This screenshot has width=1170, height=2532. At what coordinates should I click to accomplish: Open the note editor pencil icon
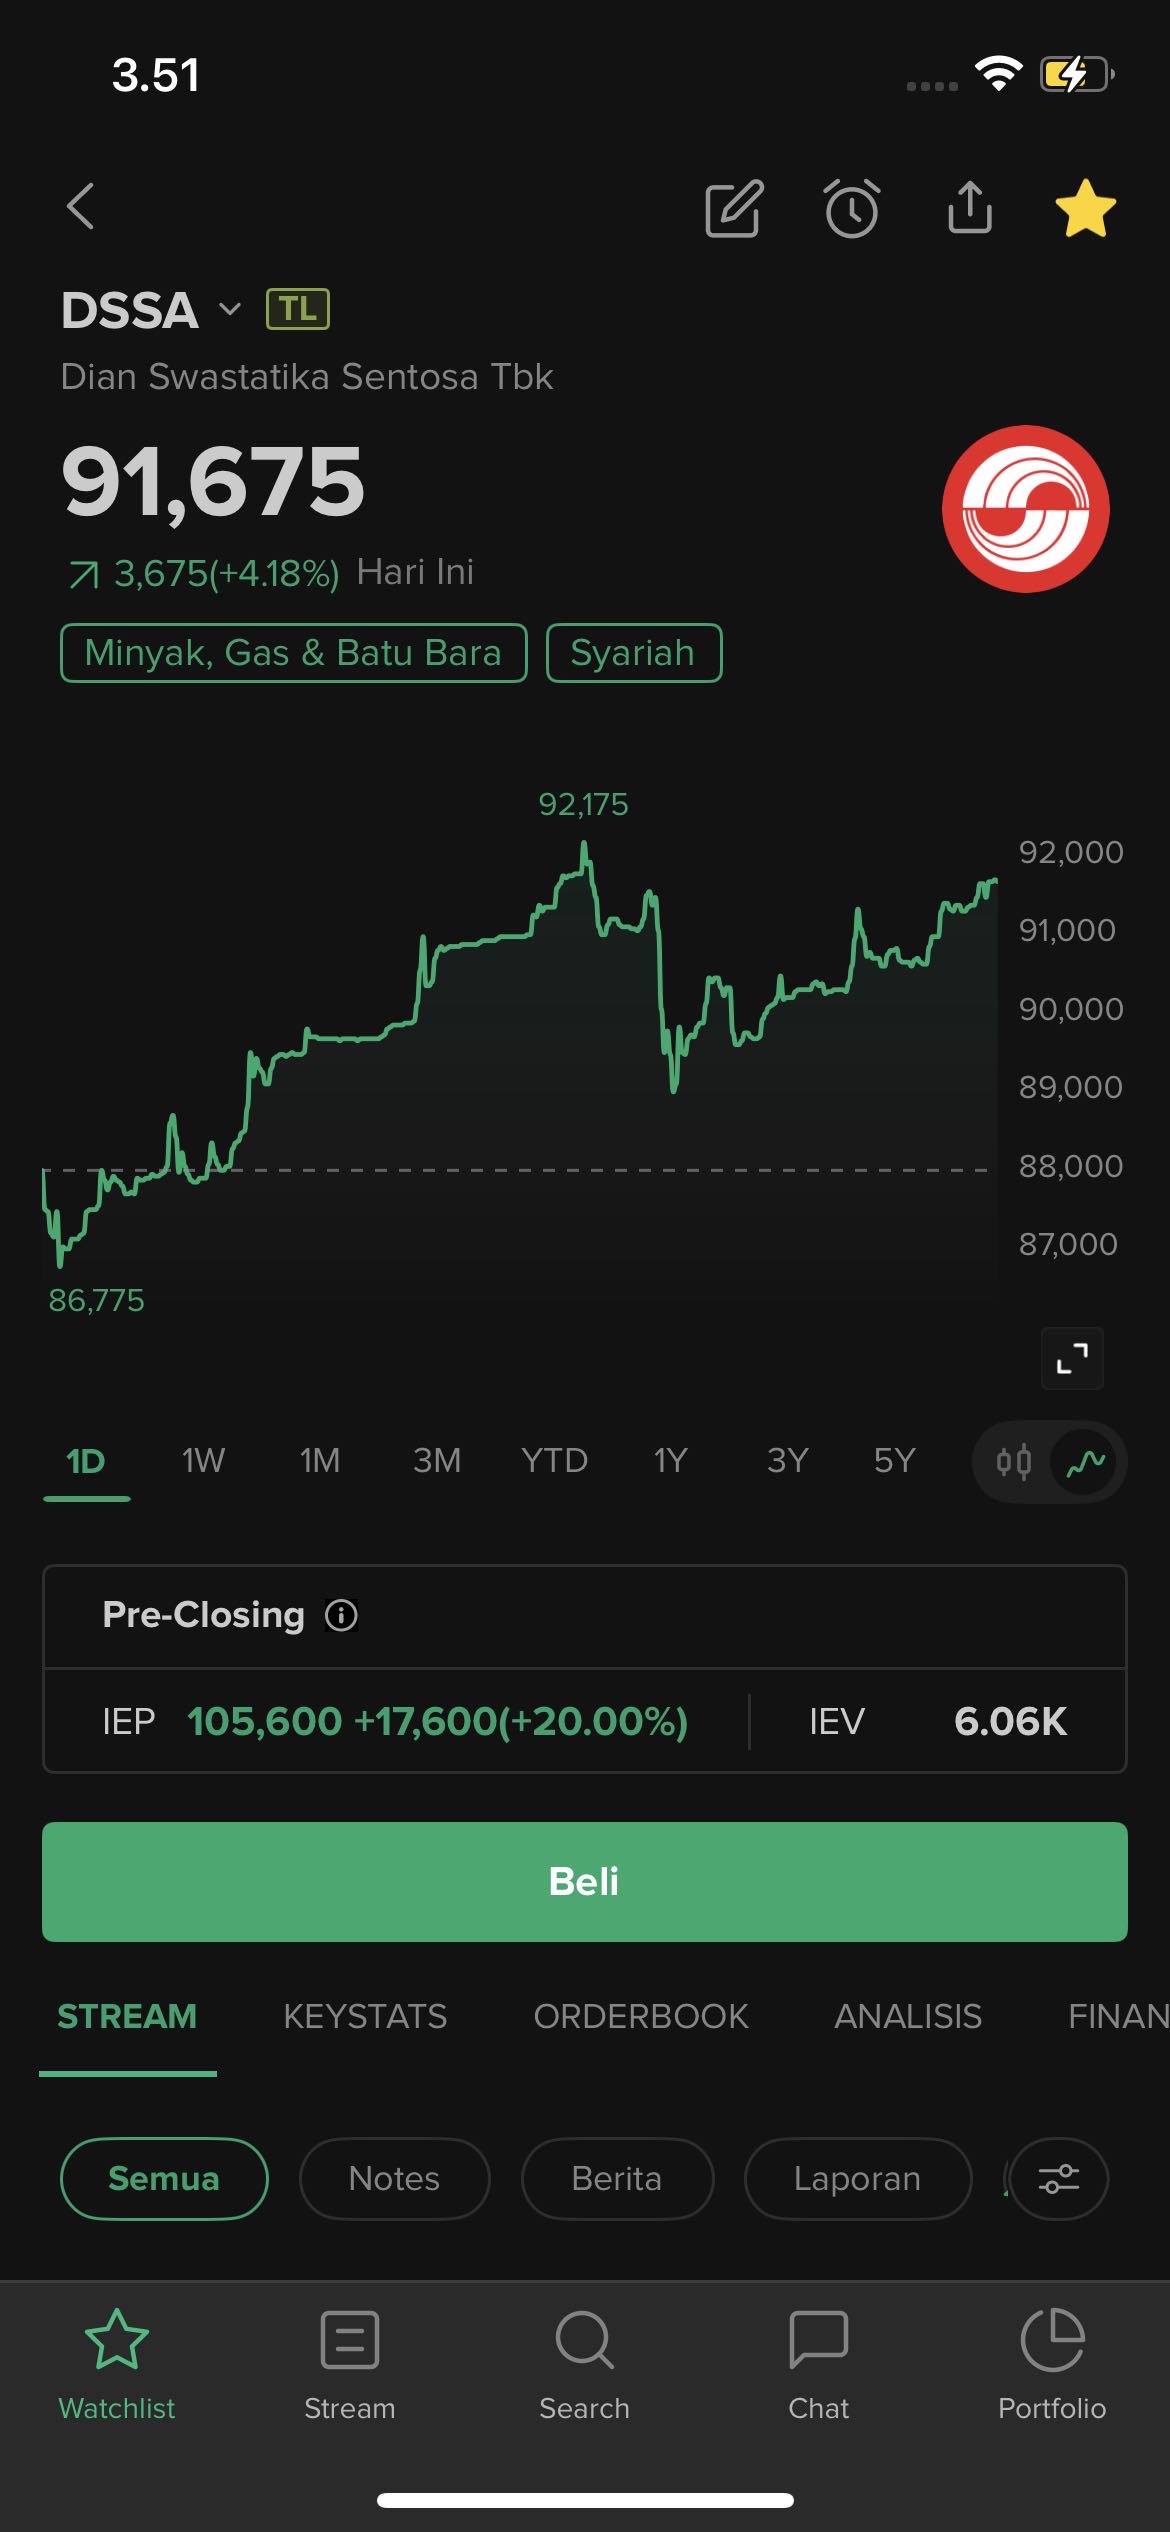[734, 209]
